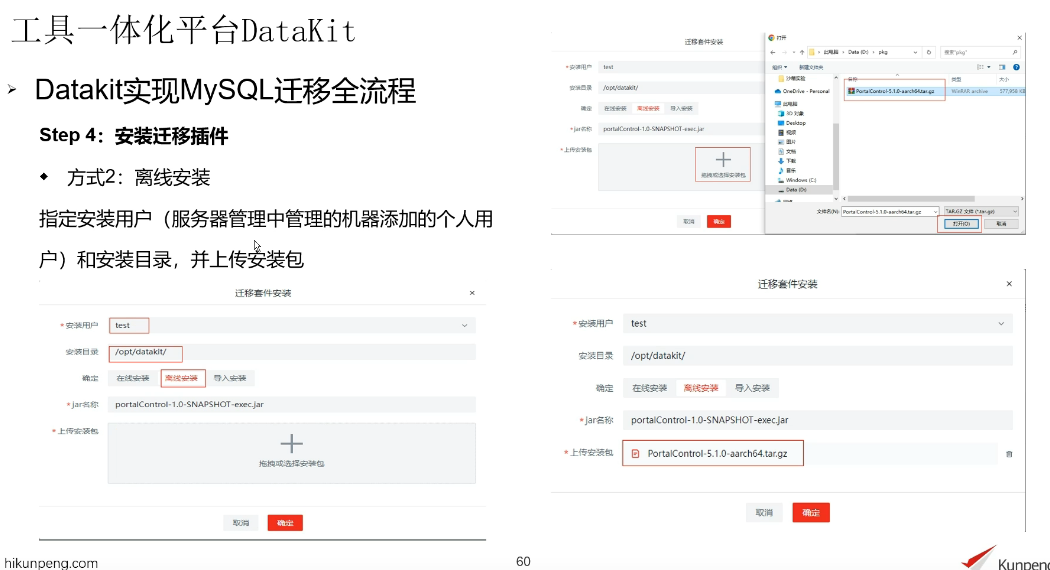This screenshot has width=1050, height=570.
Task: Click the uploaded PortalControl-5.1.0-aarch64.tar.gz file entry
Action: pyautogui.click(x=712, y=453)
